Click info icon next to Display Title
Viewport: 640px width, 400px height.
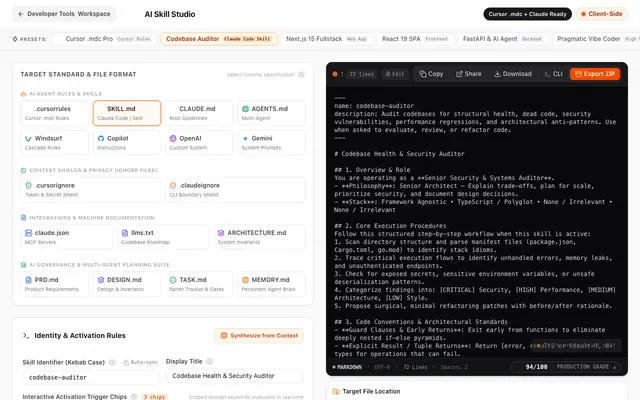pyautogui.click(x=209, y=361)
